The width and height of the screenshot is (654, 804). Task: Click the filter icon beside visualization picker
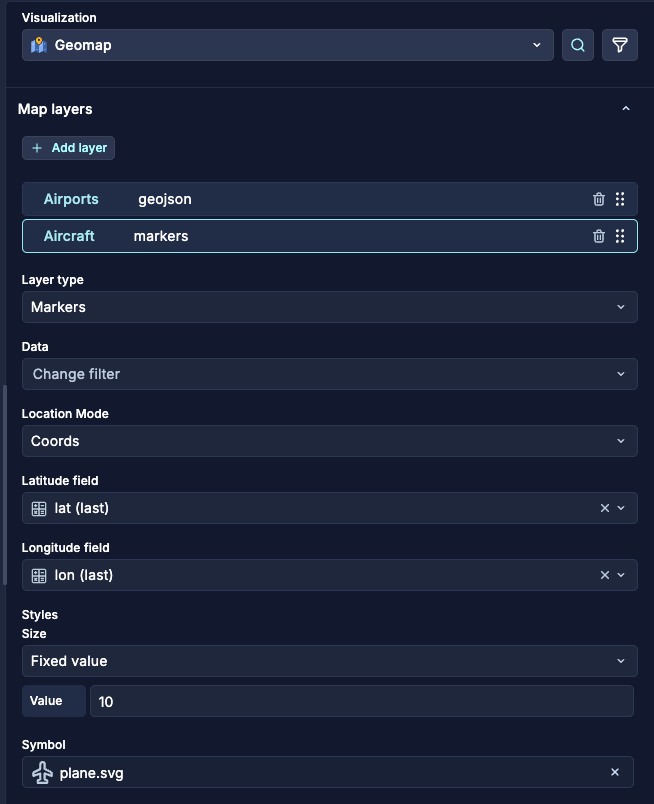coord(619,44)
